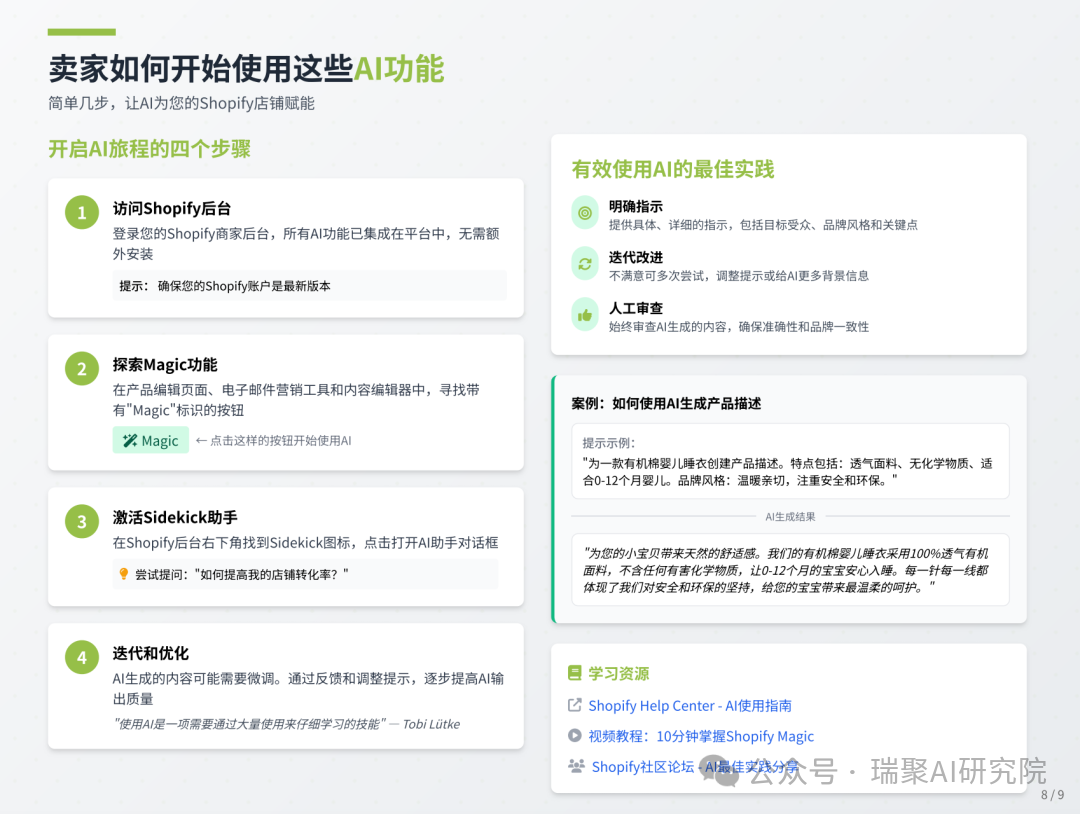Click the step title 访问Shopify后台
This screenshot has width=1080, height=814.
[x=172, y=209]
